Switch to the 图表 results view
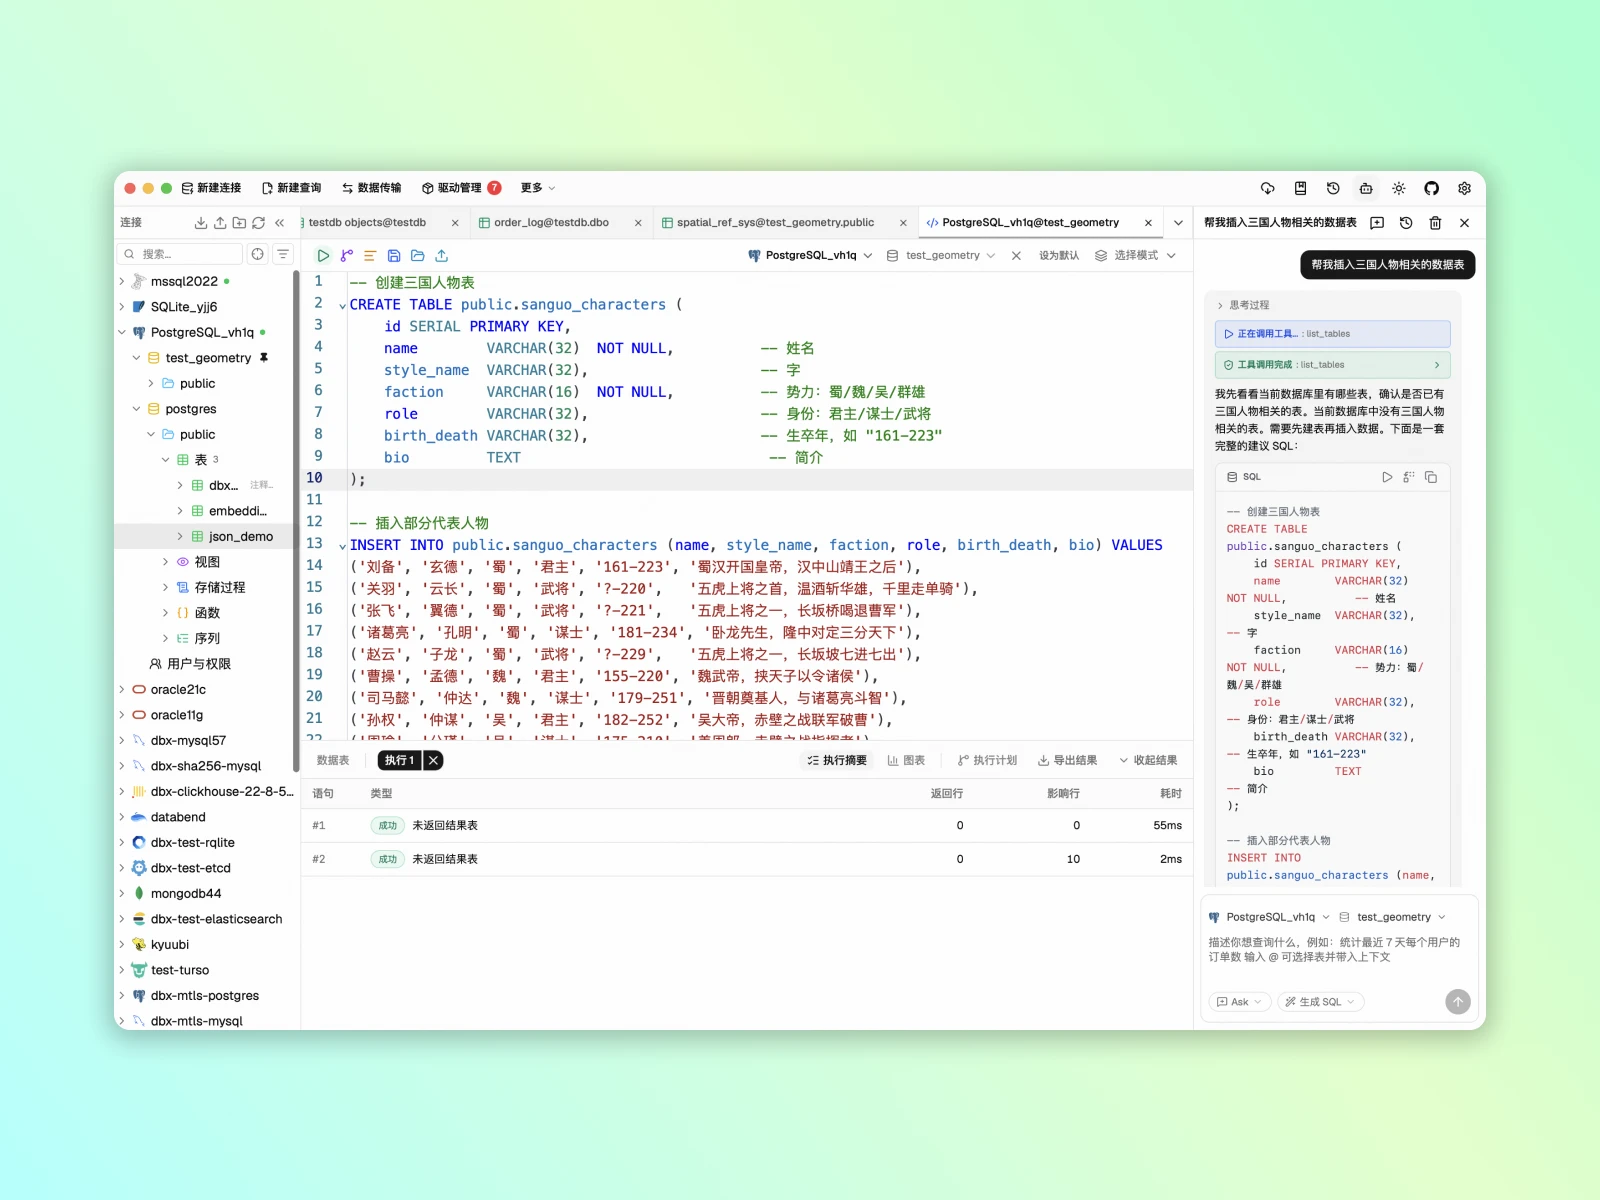Screen dimensions: 1600x1200 coord(906,761)
